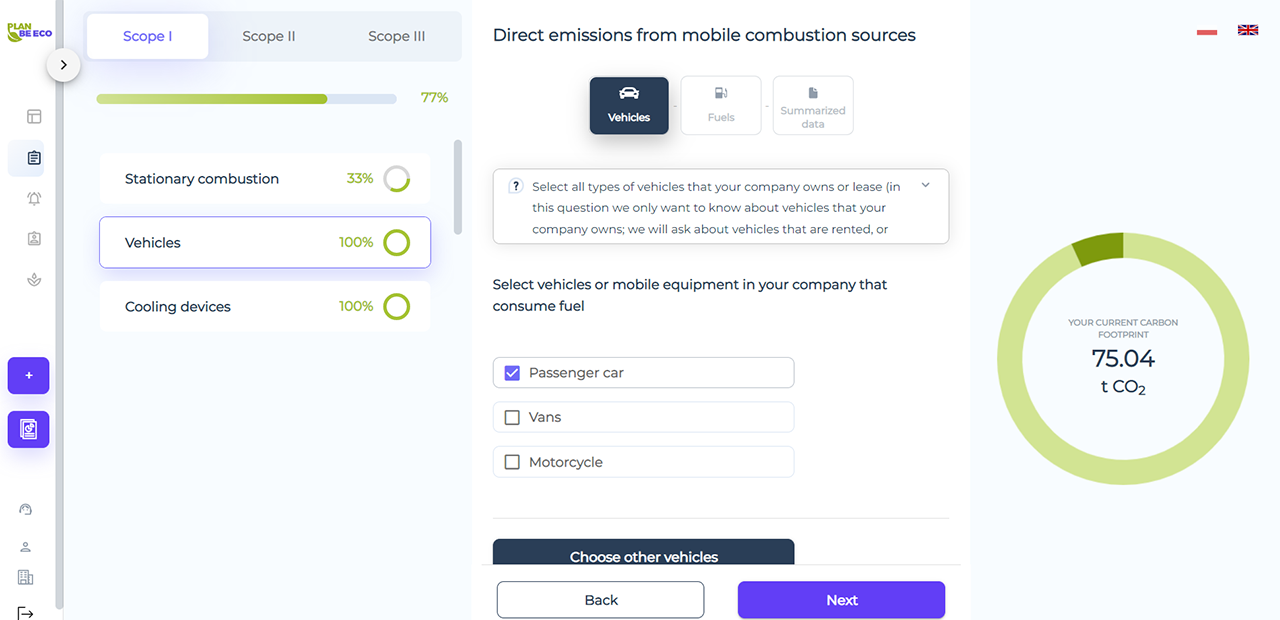Click the 77% scope progress bar
1280x620 pixels.
246,99
